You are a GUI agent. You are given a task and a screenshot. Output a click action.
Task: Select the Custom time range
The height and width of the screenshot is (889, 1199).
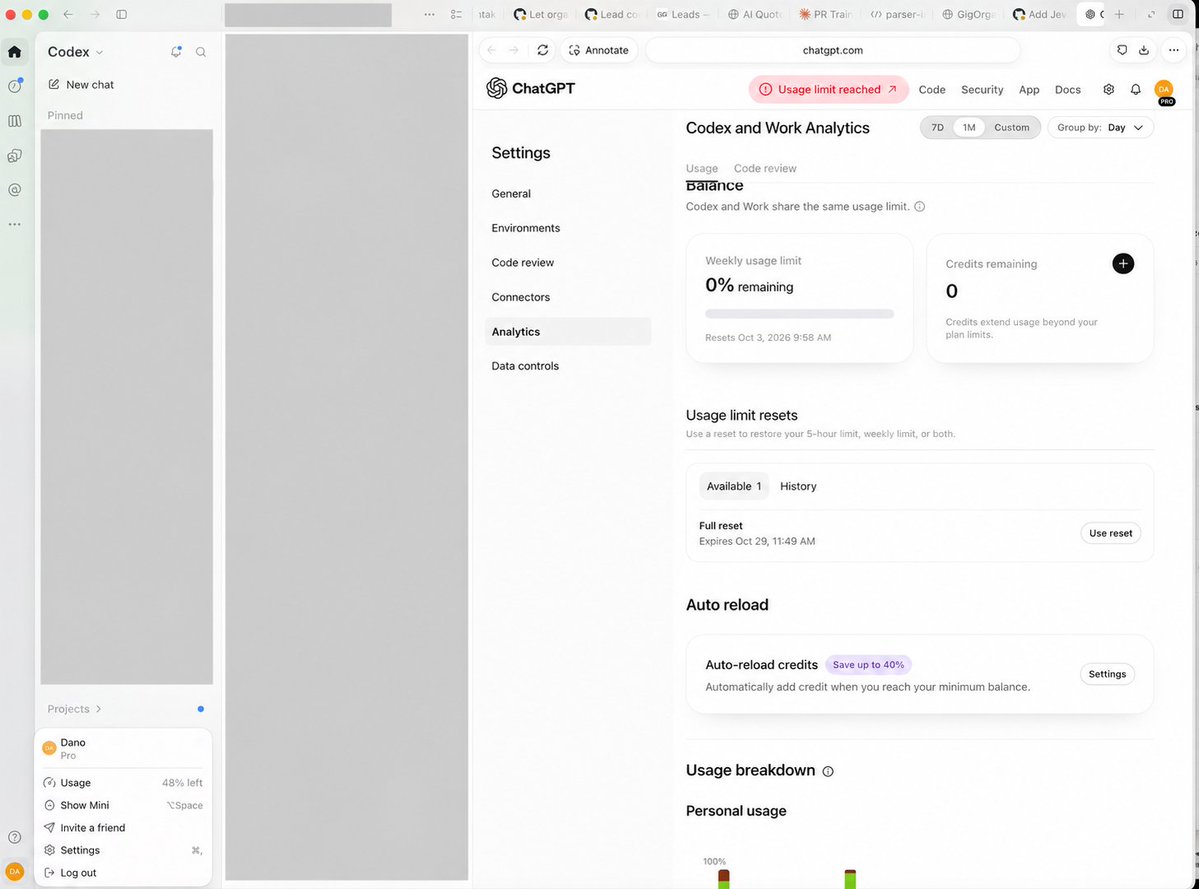coord(1011,128)
